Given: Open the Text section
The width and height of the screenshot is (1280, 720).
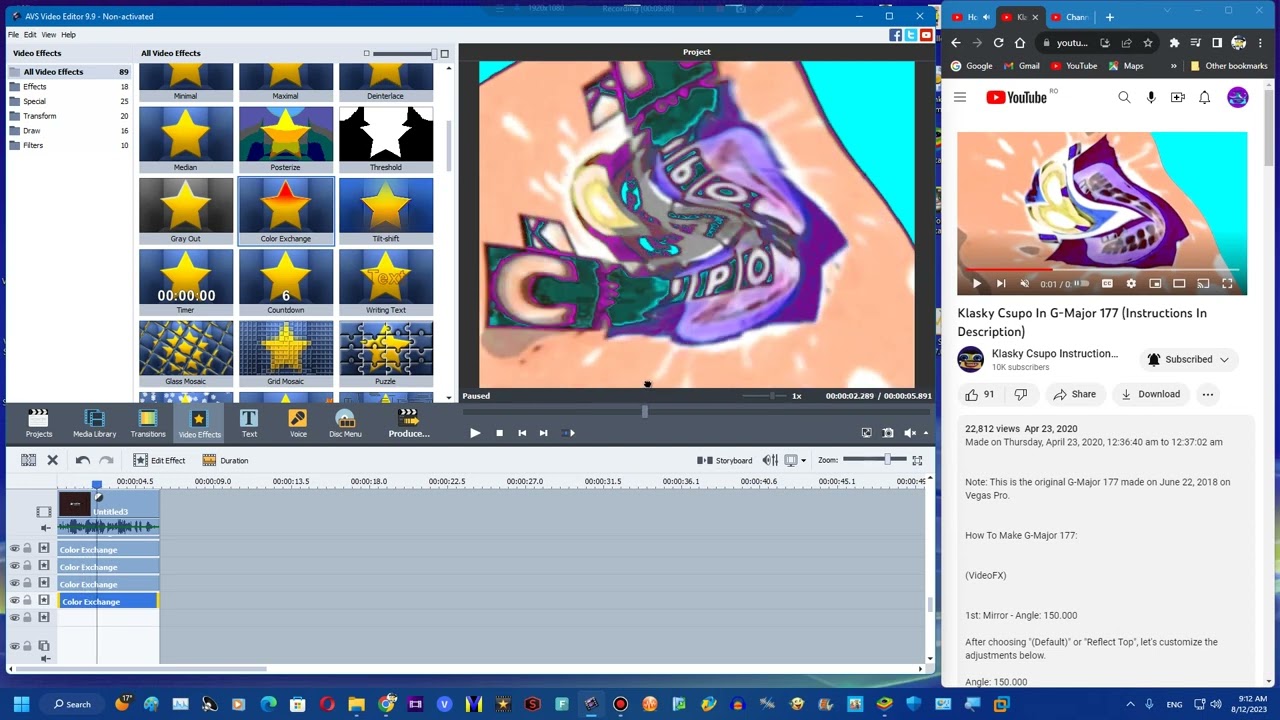Looking at the screenshot, I should [x=249, y=423].
